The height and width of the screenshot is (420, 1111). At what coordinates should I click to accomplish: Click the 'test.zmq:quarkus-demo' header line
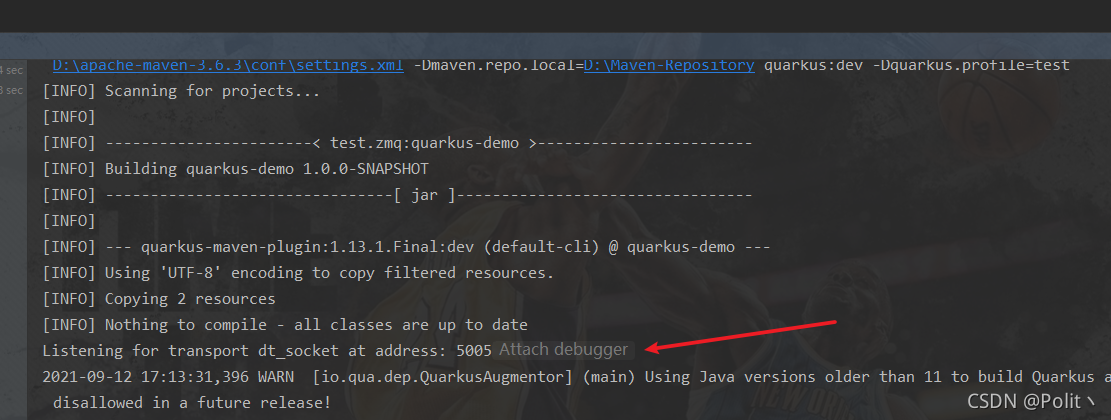[397, 143]
